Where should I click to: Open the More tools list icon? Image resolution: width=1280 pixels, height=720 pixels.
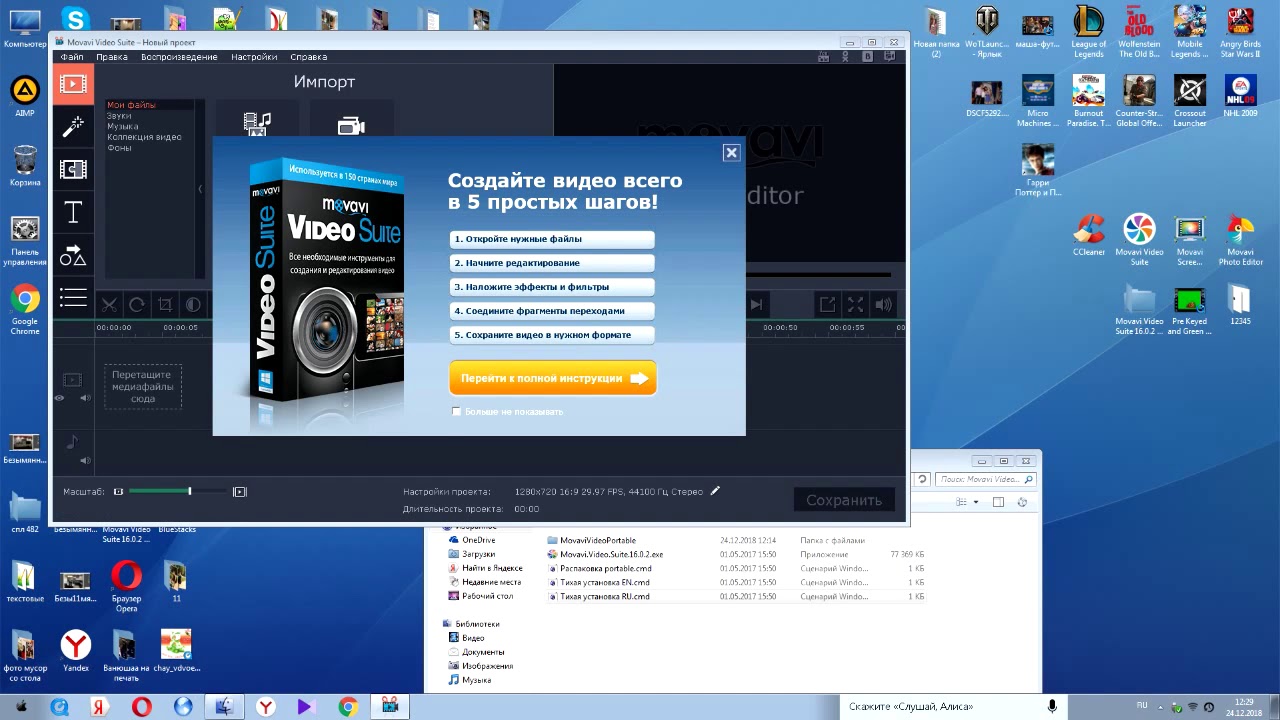73,297
